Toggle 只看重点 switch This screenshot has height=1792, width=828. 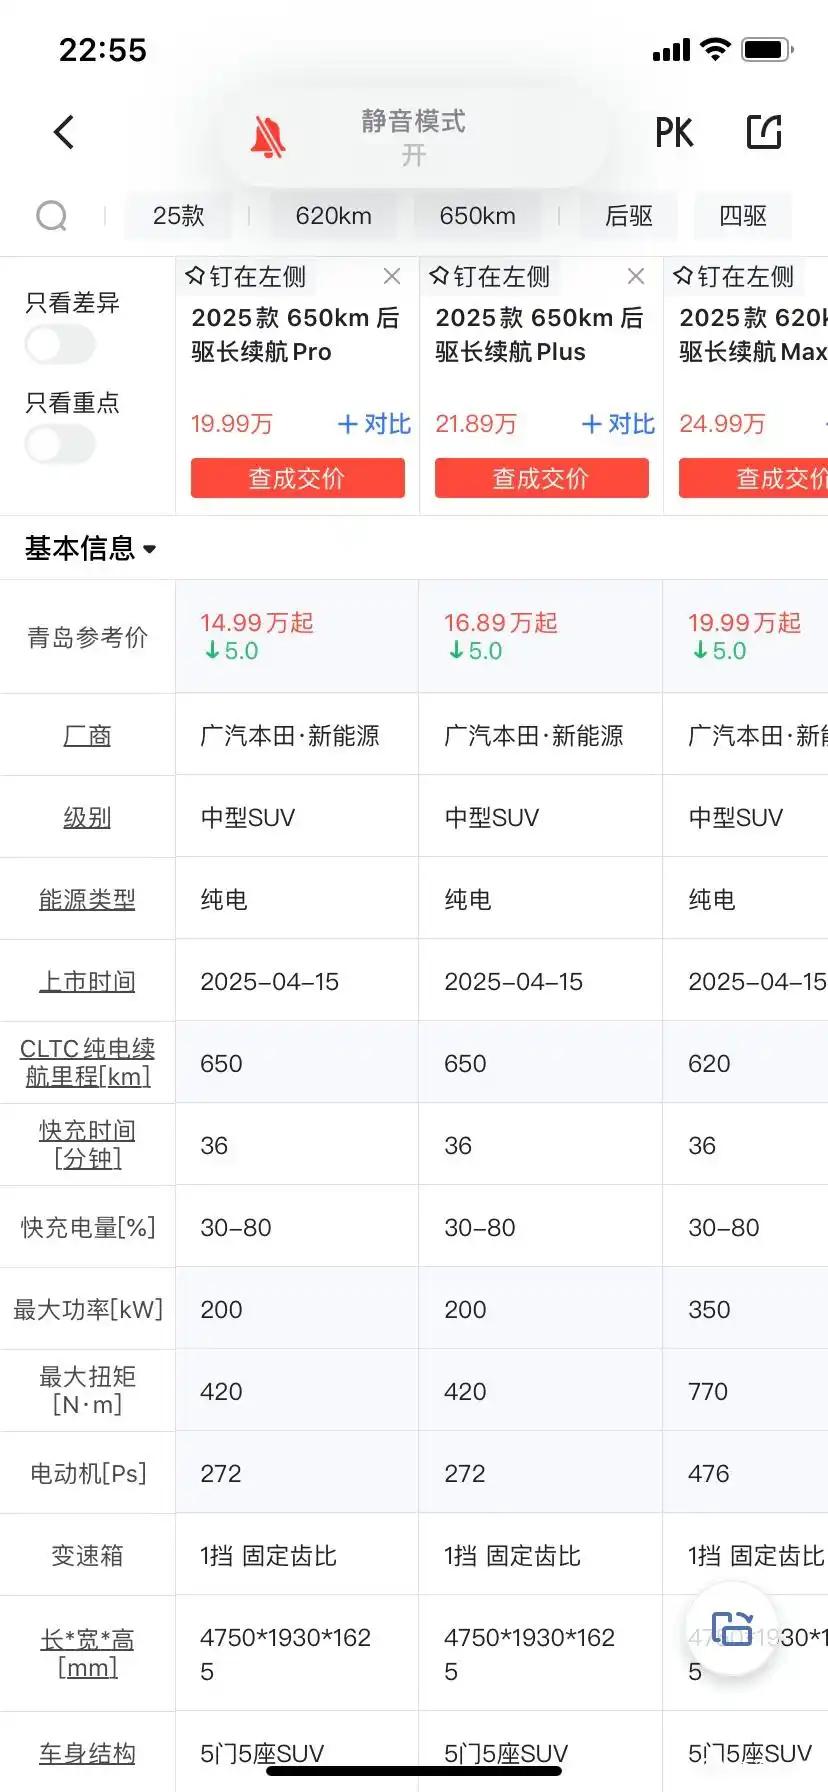coord(60,444)
